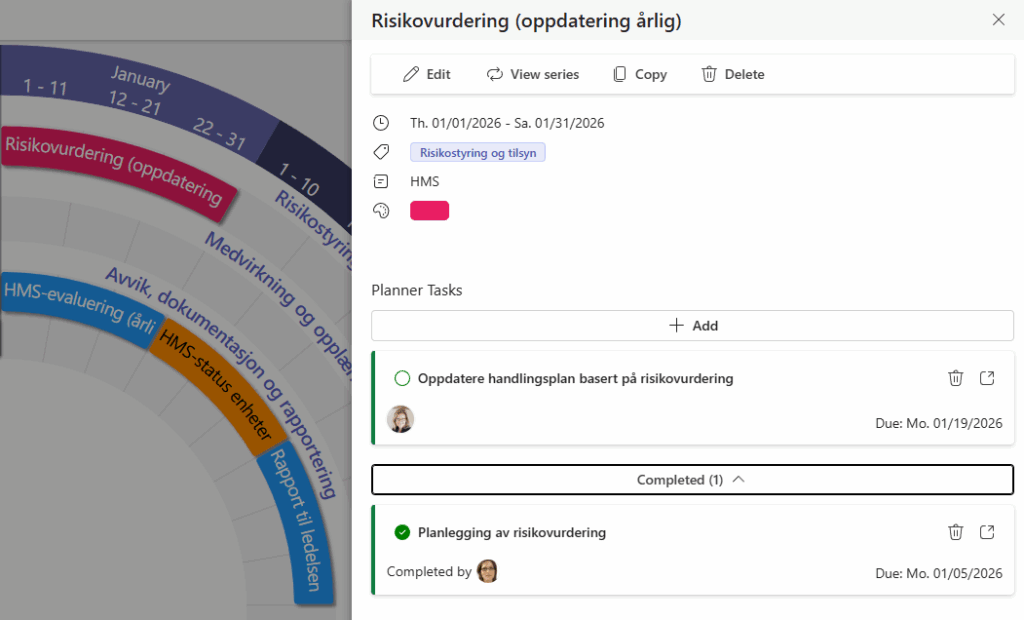1024x620 pixels.
Task: Open Oppdatere handlingsplan task in Planner
Action: tap(987, 378)
